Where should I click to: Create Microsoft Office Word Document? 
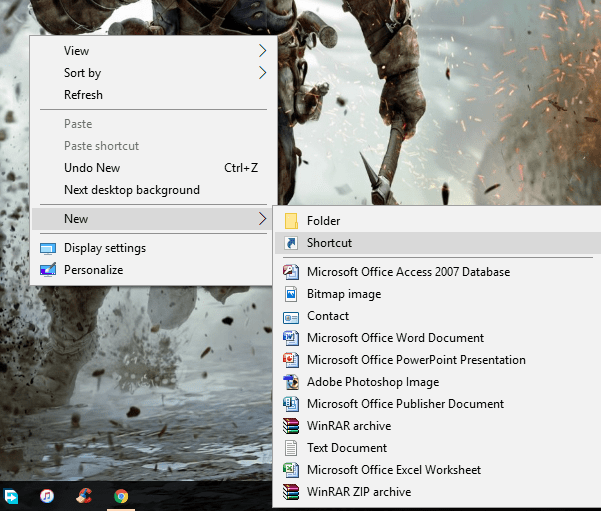[x=438, y=338]
